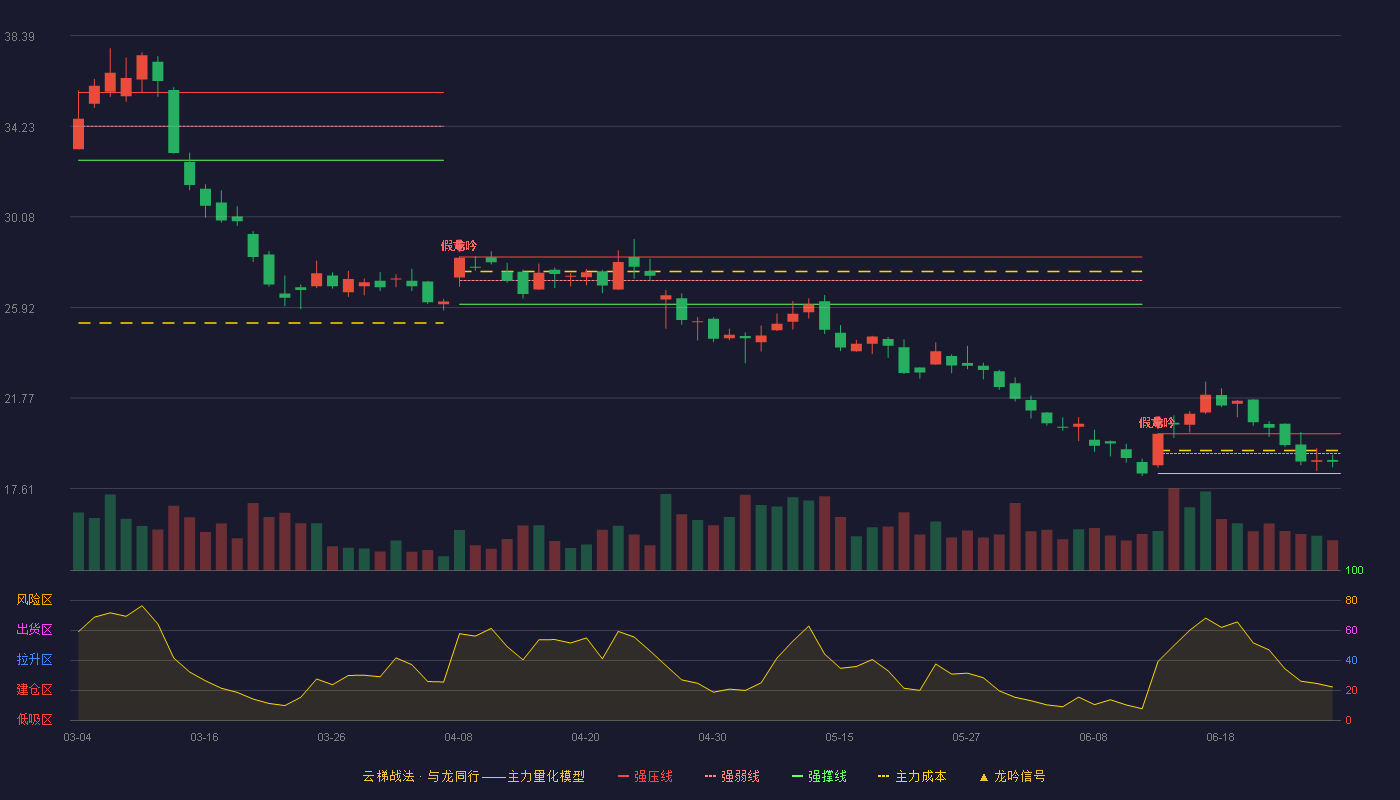Click the yellow dashed 主力成本 legend marker
Screen dimensions: 1400x800
883,776
